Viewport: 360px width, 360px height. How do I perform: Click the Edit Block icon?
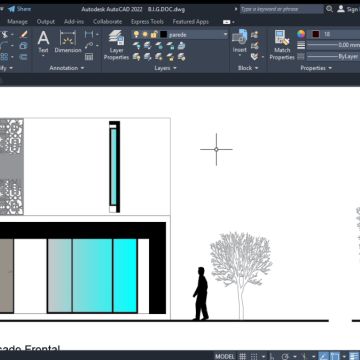(255, 46)
